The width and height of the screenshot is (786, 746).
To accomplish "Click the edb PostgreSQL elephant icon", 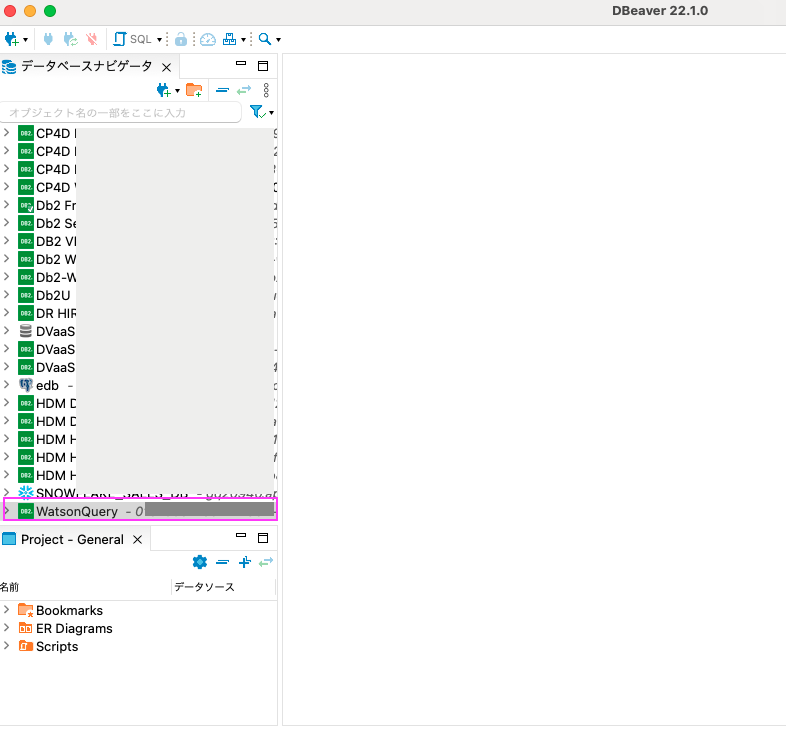I will point(26,385).
